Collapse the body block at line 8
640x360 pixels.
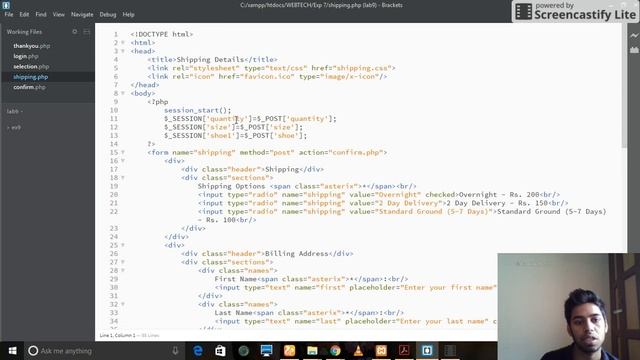coord(123,93)
